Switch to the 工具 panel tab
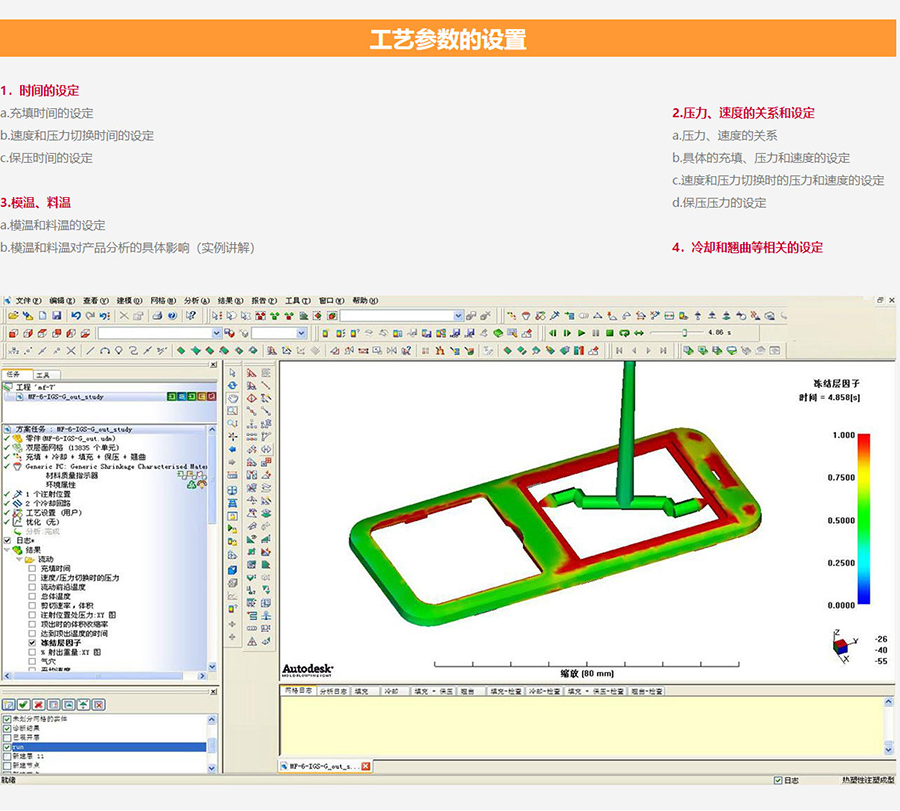The image size is (900, 811). pyautogui.click(x=44, y=375)
